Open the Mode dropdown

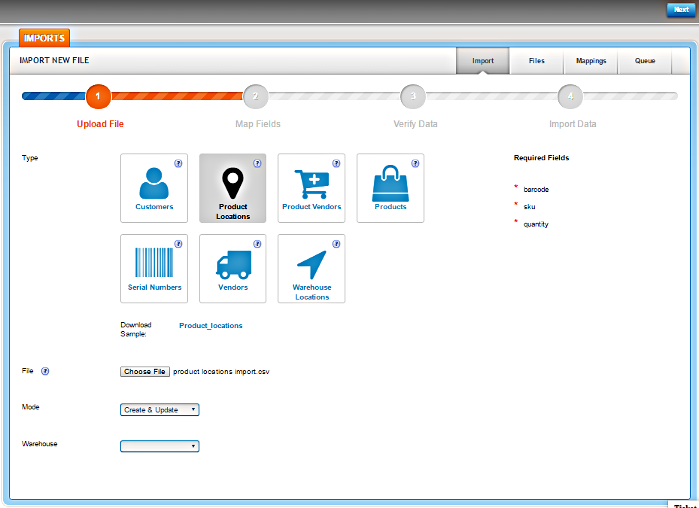coord(159,409)
